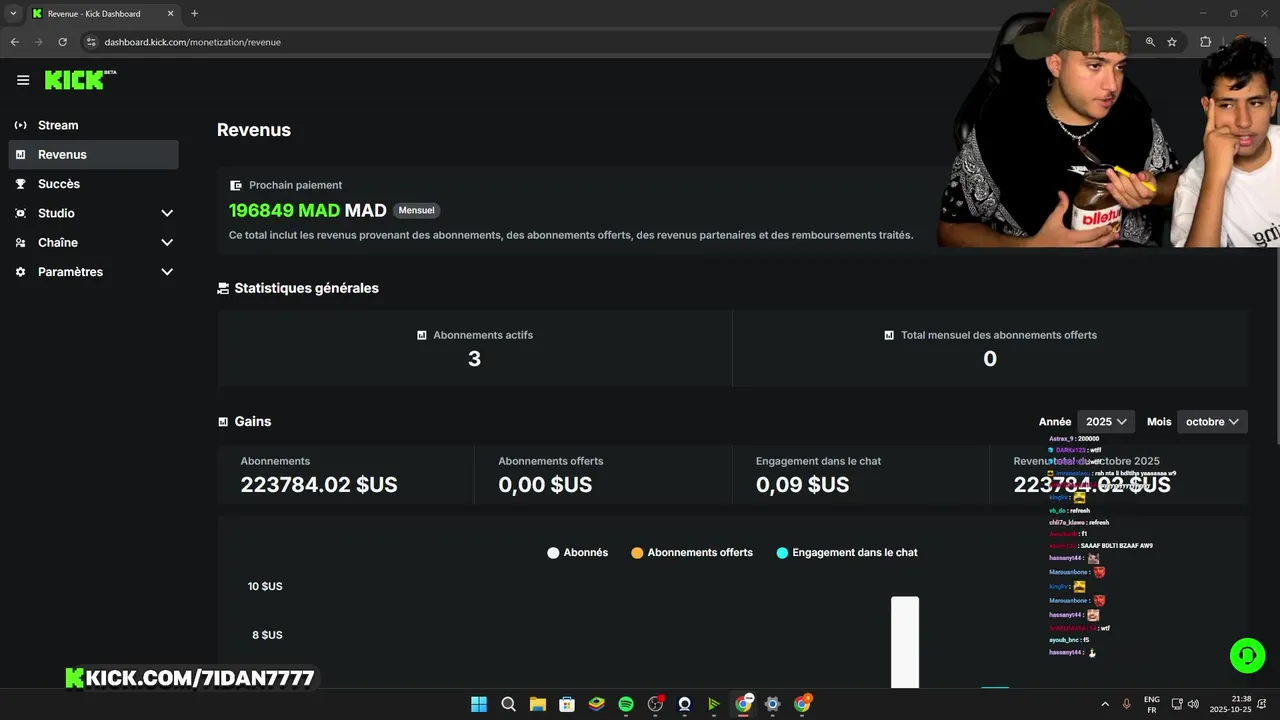Toggle Engagement dans le chat legend item

point(847,552)
